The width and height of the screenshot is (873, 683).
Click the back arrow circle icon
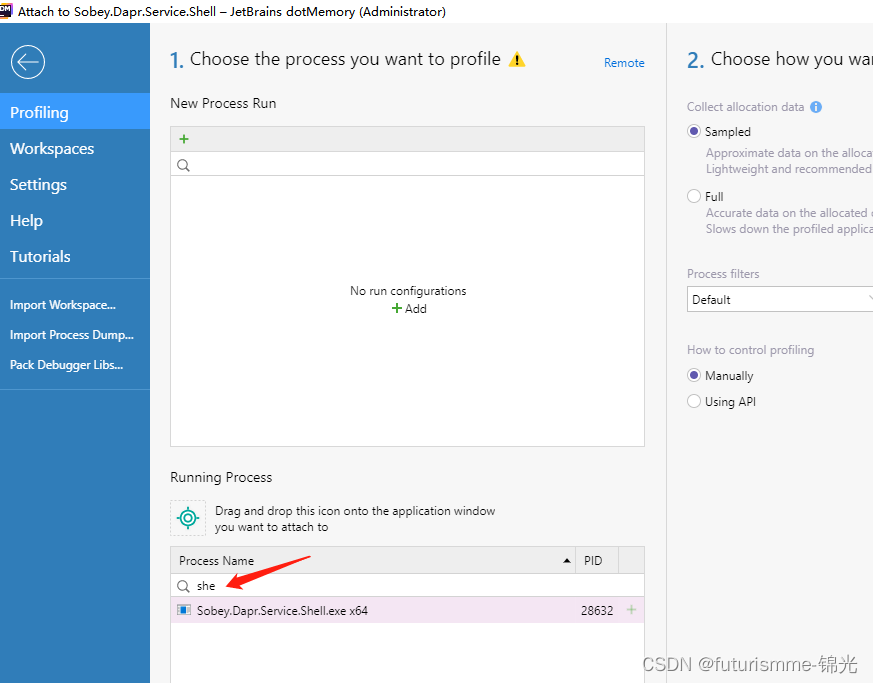click(28, 62)
